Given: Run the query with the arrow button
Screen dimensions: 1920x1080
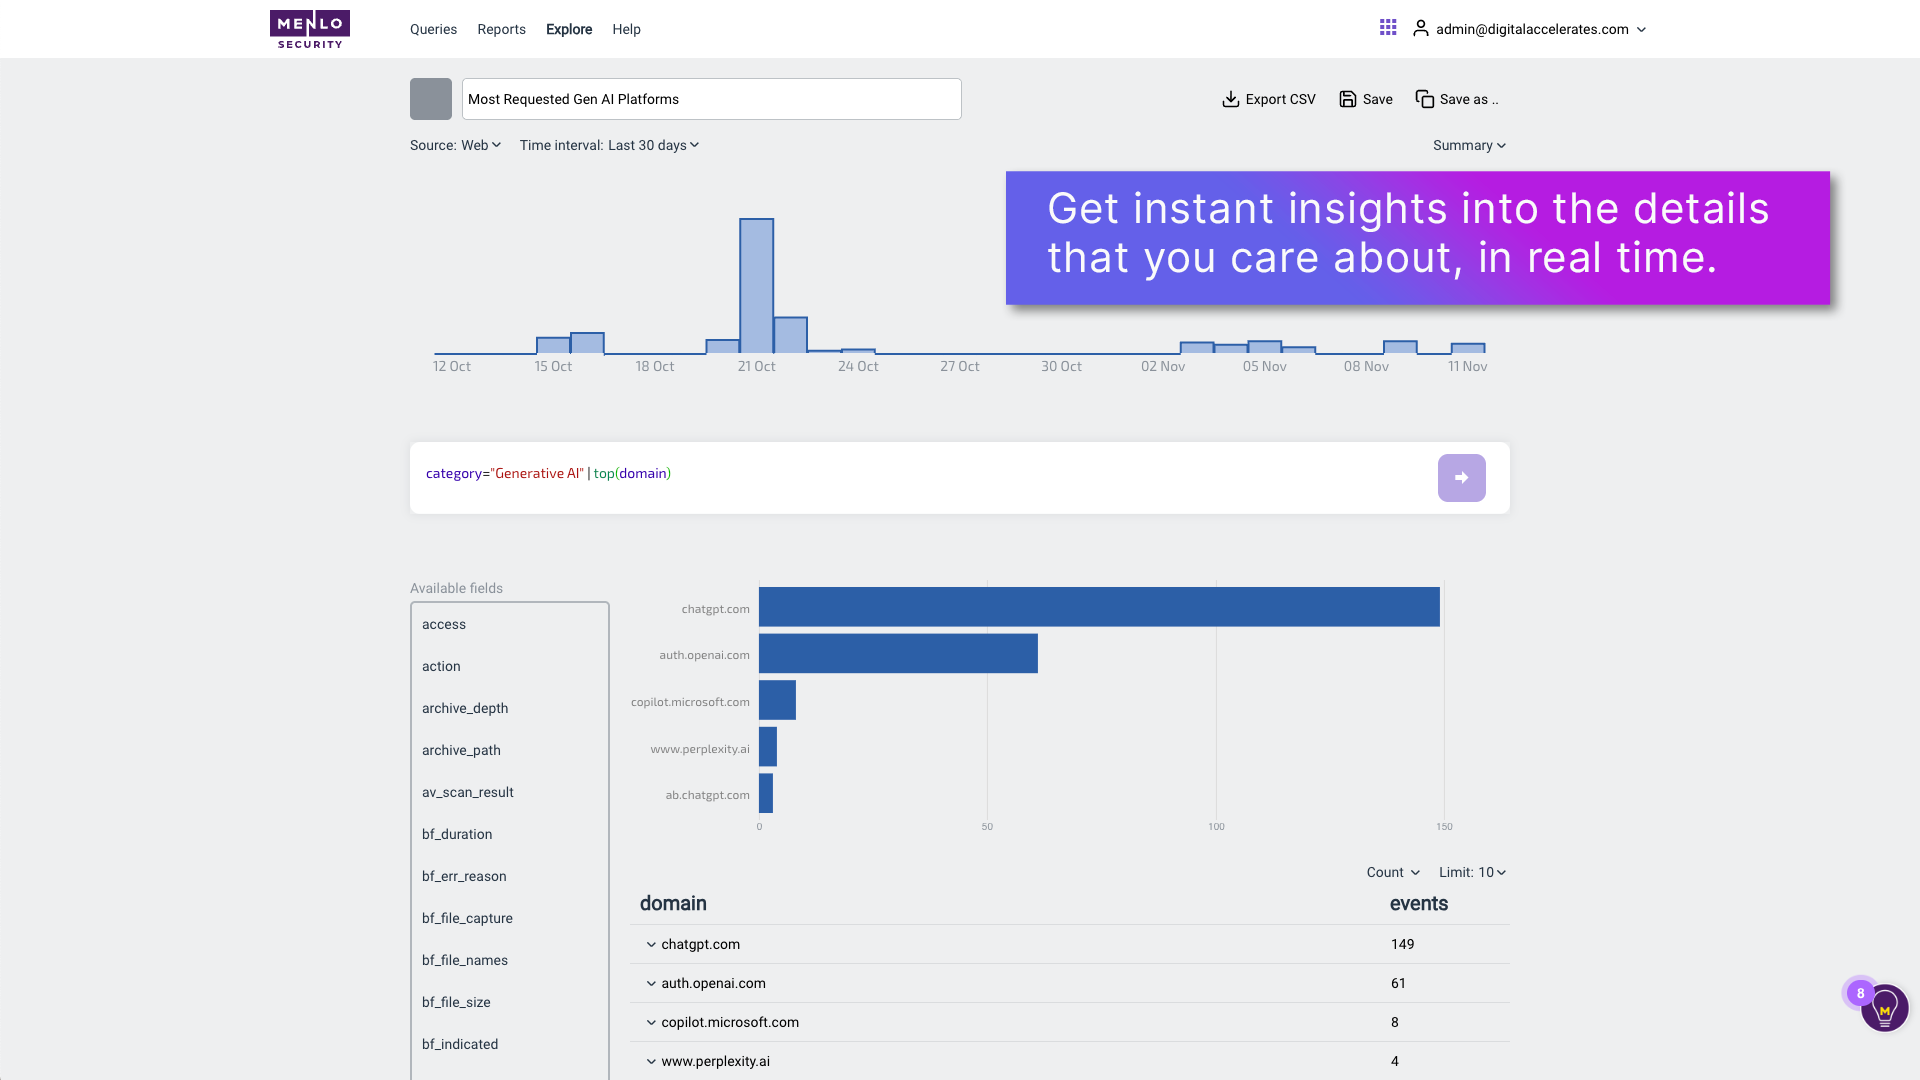Looking at the screenshot, I should coord(1461,478).
